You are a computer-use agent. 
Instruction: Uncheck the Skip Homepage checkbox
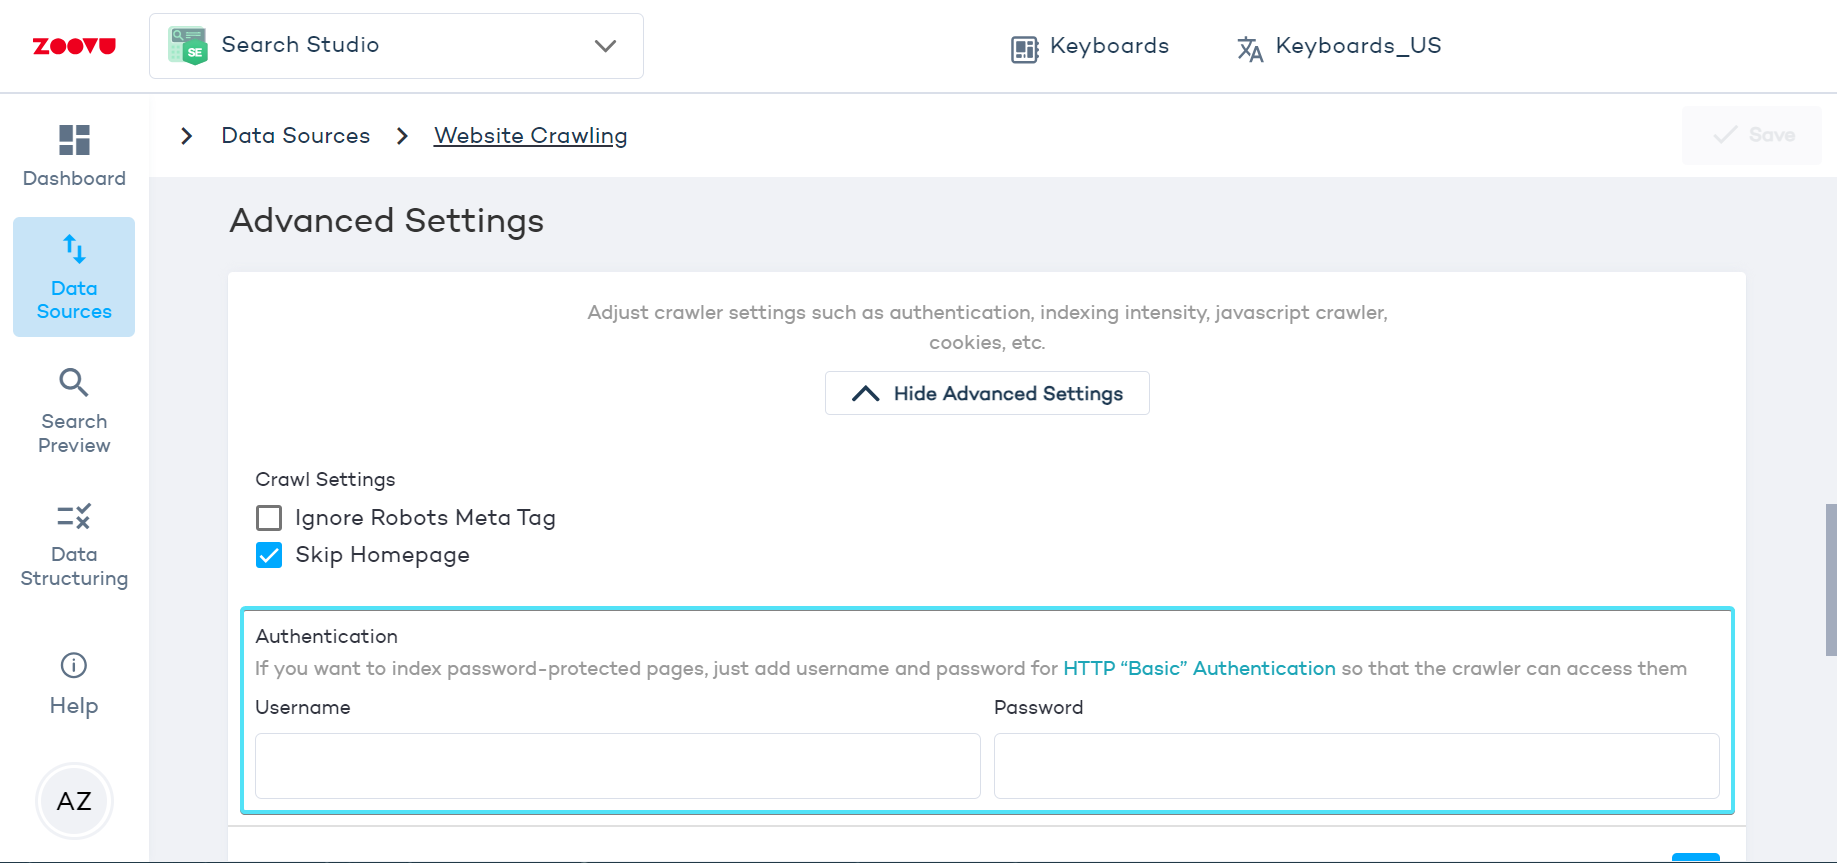pyautogui.click(x=269, y=555)
